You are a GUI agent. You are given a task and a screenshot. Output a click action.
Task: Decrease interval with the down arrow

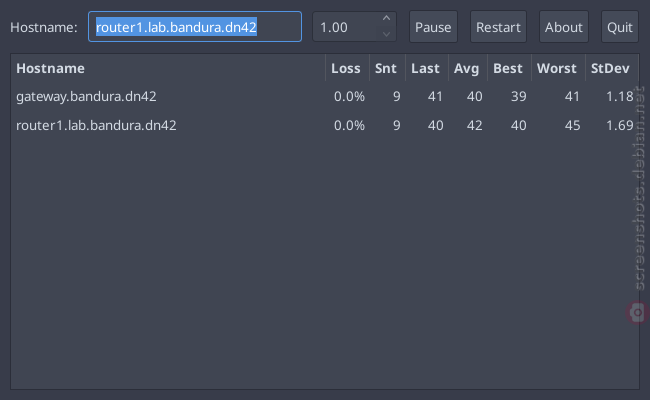pos(386,34)
